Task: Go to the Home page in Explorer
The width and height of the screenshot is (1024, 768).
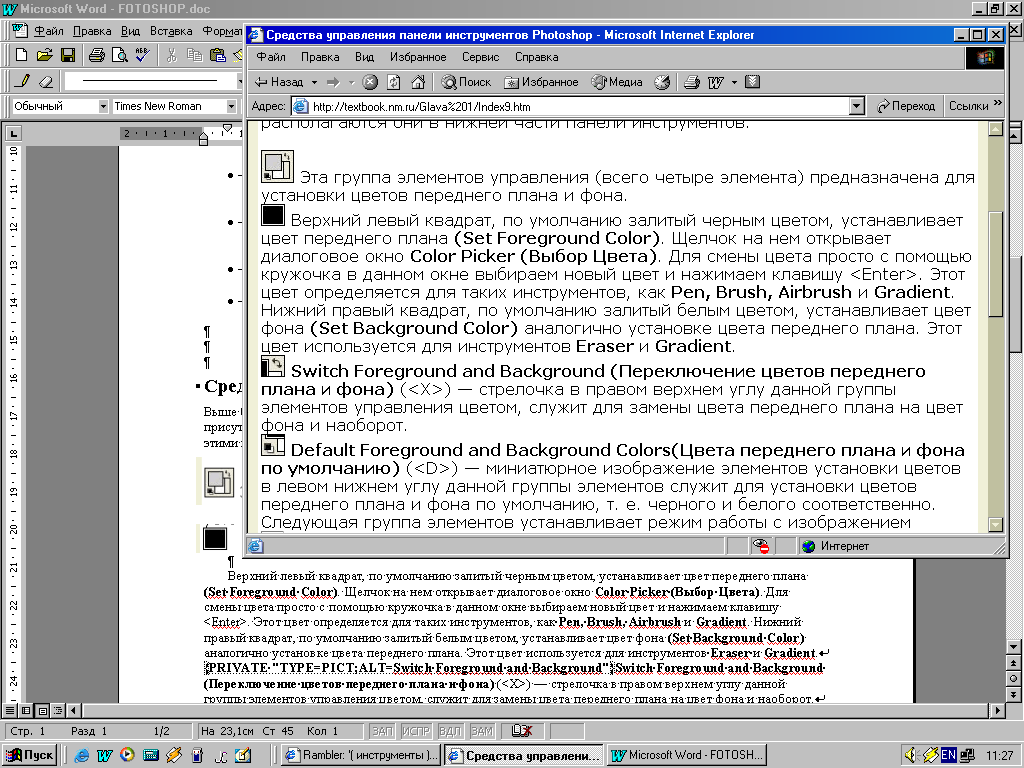Action: coord(418,82)
